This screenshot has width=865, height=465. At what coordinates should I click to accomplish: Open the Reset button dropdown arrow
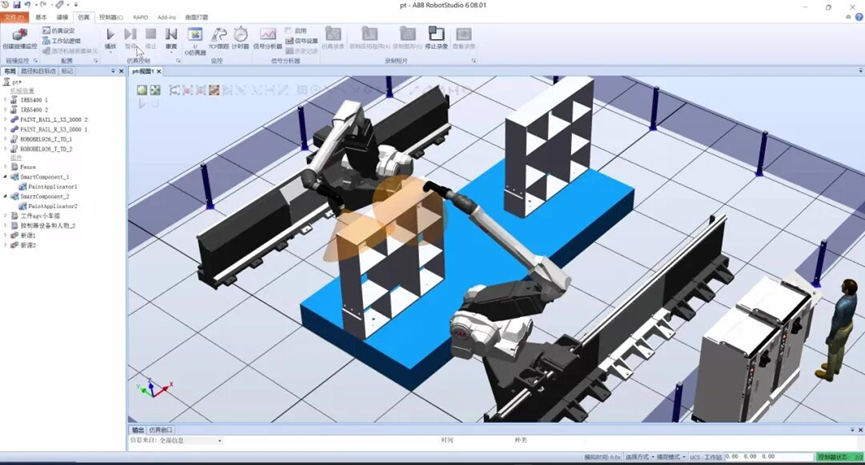[172, 52]
